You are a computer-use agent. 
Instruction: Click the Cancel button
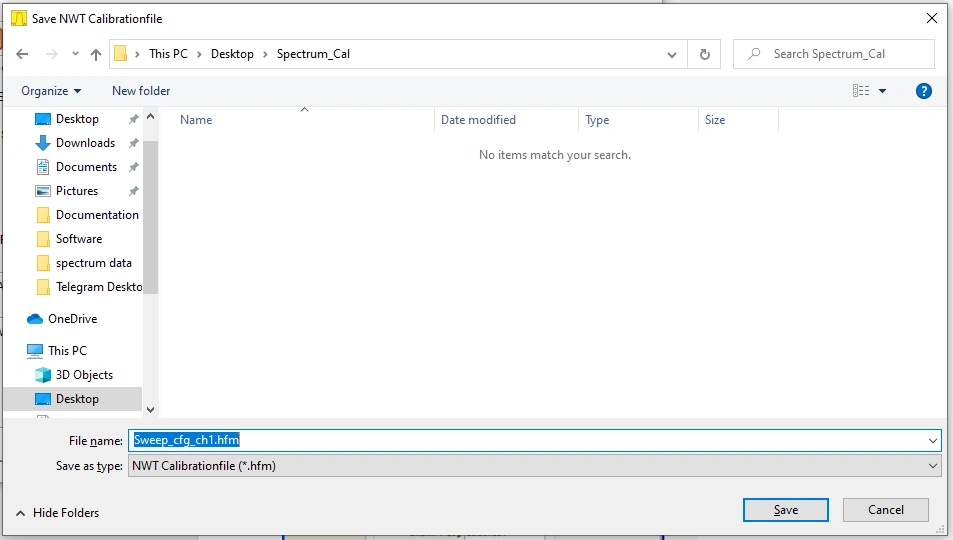(886, 510)
